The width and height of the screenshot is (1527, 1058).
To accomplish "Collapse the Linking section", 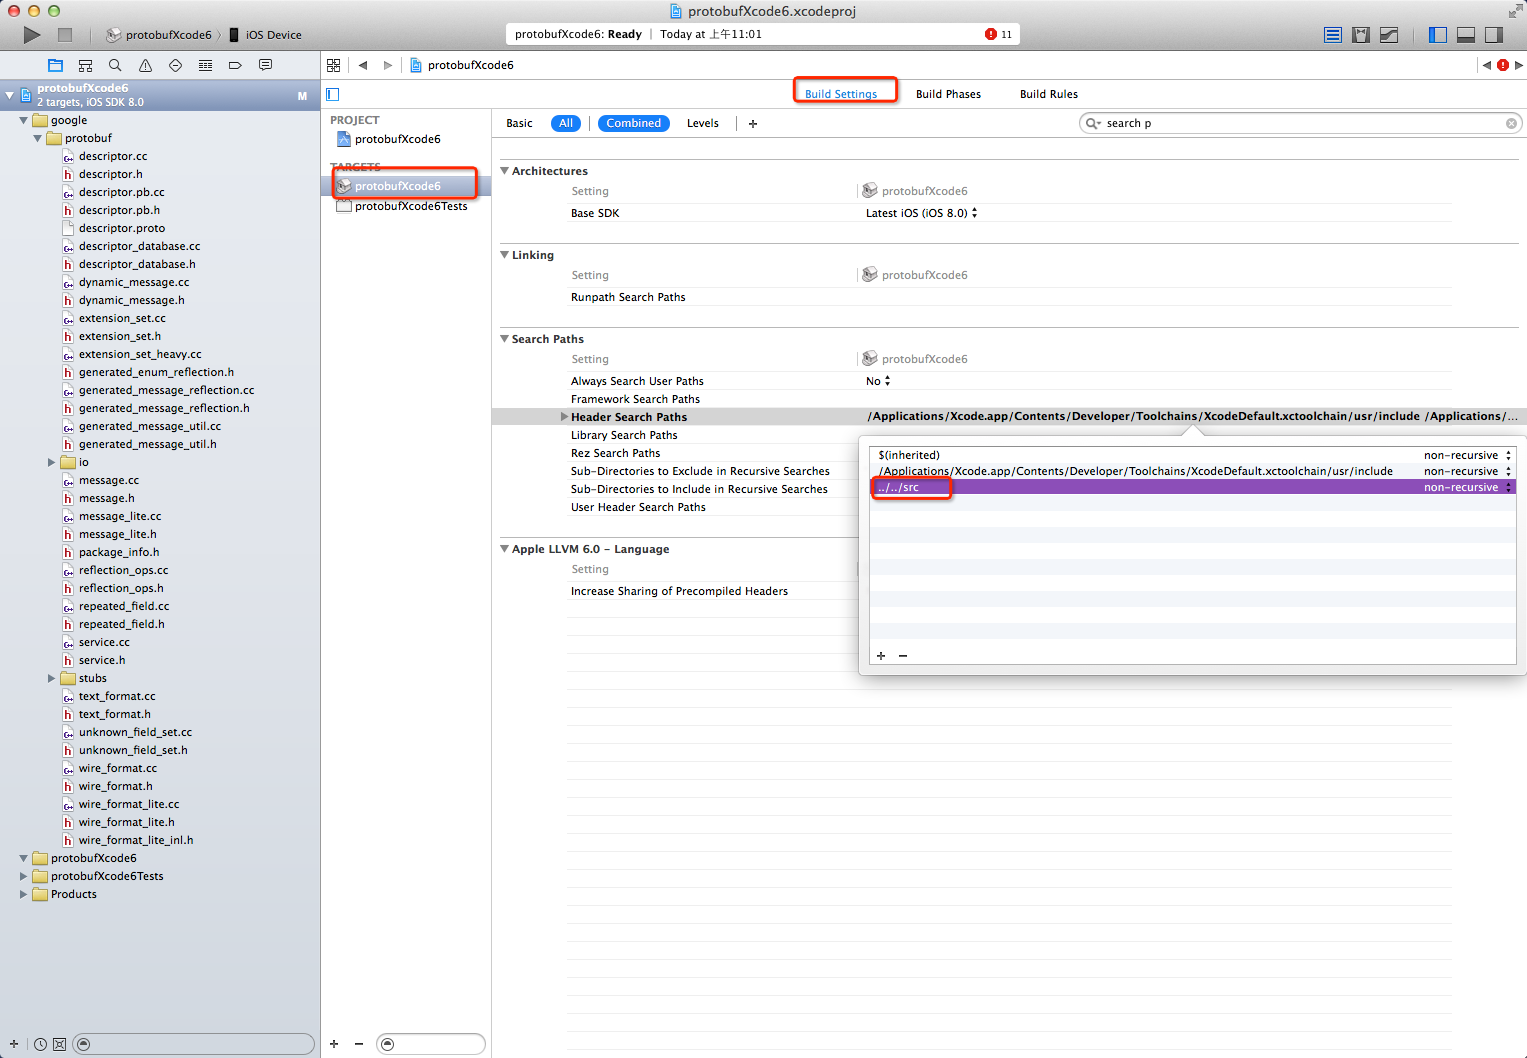I will [504, 255].
